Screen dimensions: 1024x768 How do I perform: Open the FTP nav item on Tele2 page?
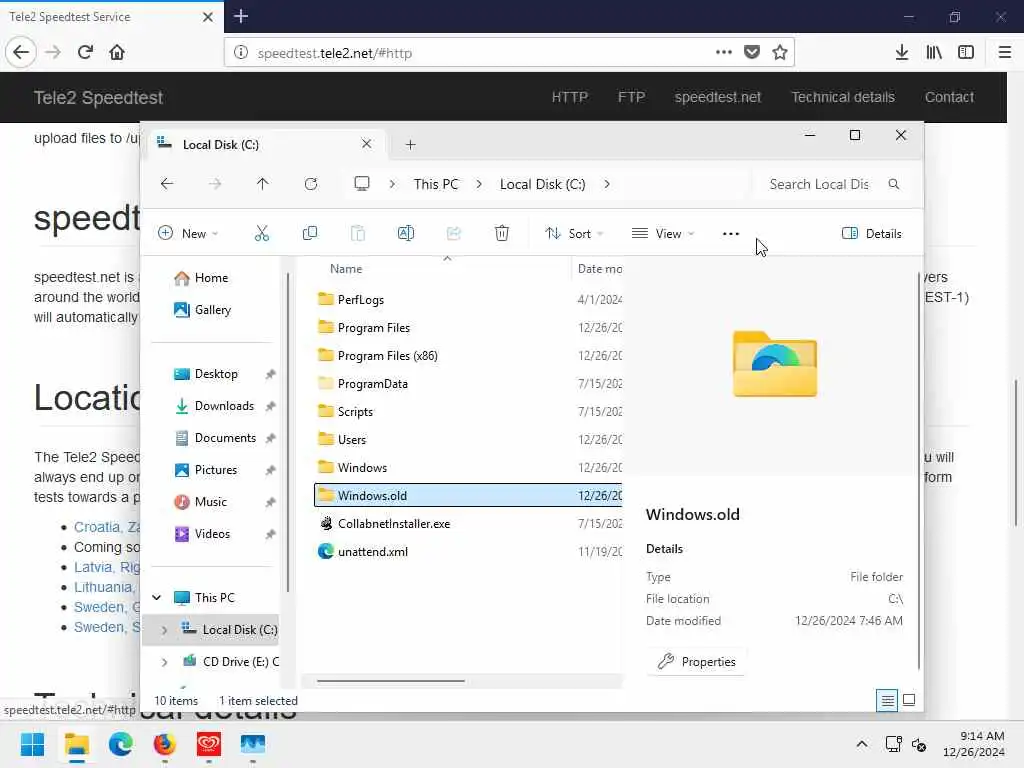[631, 97]
